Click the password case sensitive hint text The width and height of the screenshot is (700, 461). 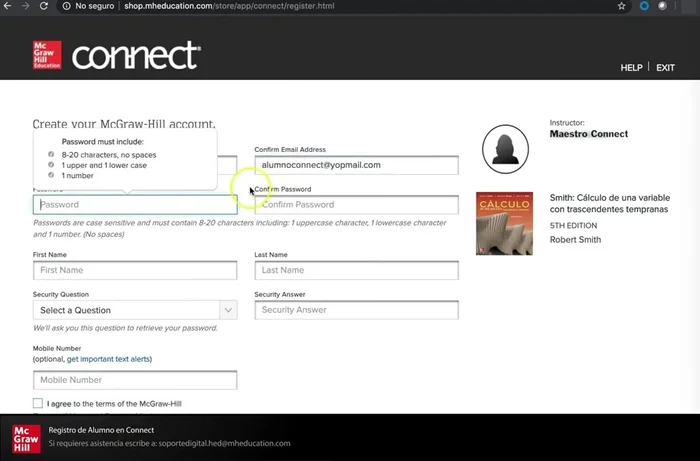[x=240, y=228]
